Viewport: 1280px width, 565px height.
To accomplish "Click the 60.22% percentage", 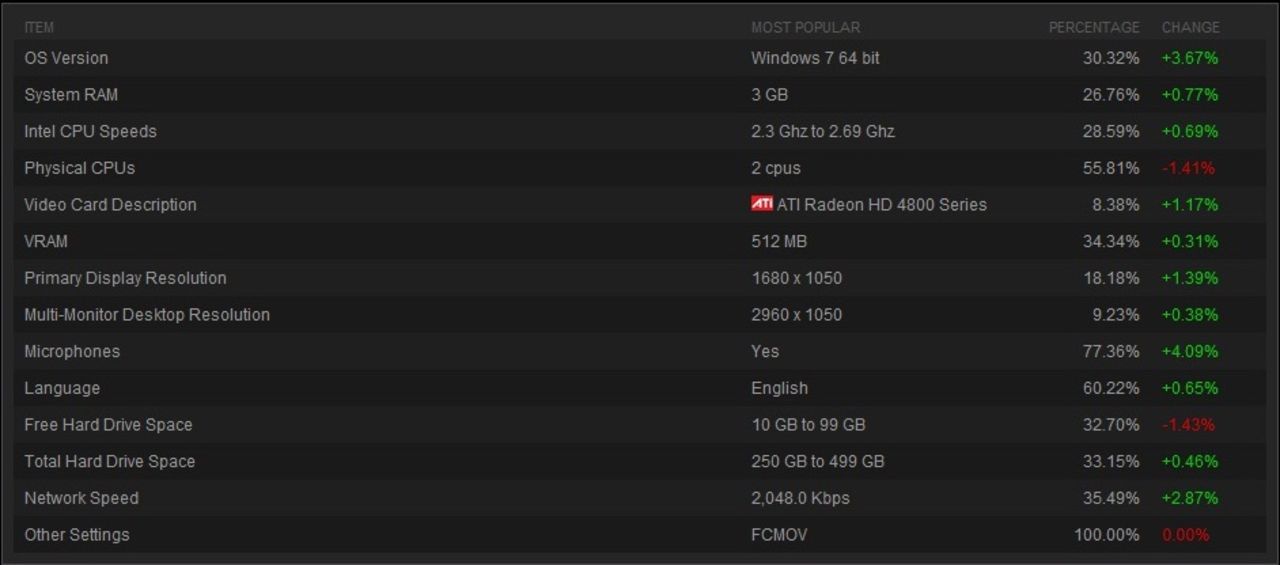I will (1111, 388).
